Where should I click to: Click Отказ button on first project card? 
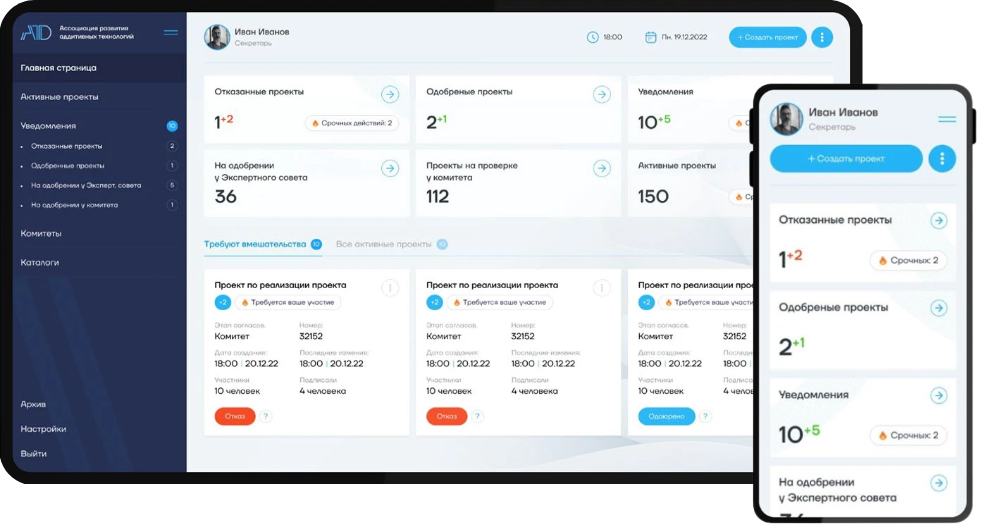point(235,417)
